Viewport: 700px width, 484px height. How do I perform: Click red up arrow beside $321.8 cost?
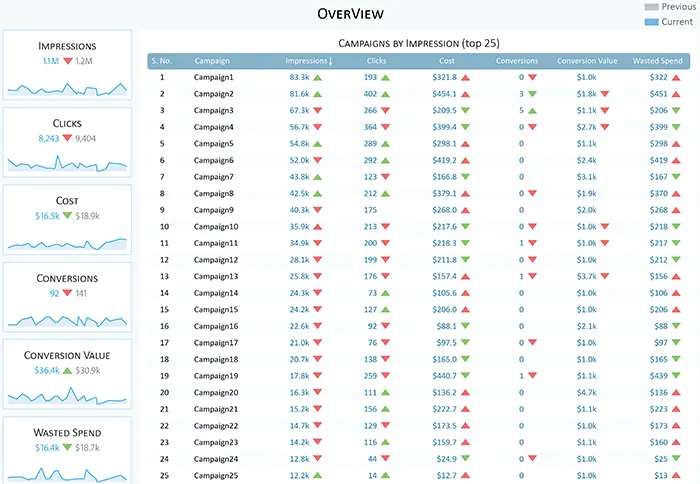tap(466, 78)
